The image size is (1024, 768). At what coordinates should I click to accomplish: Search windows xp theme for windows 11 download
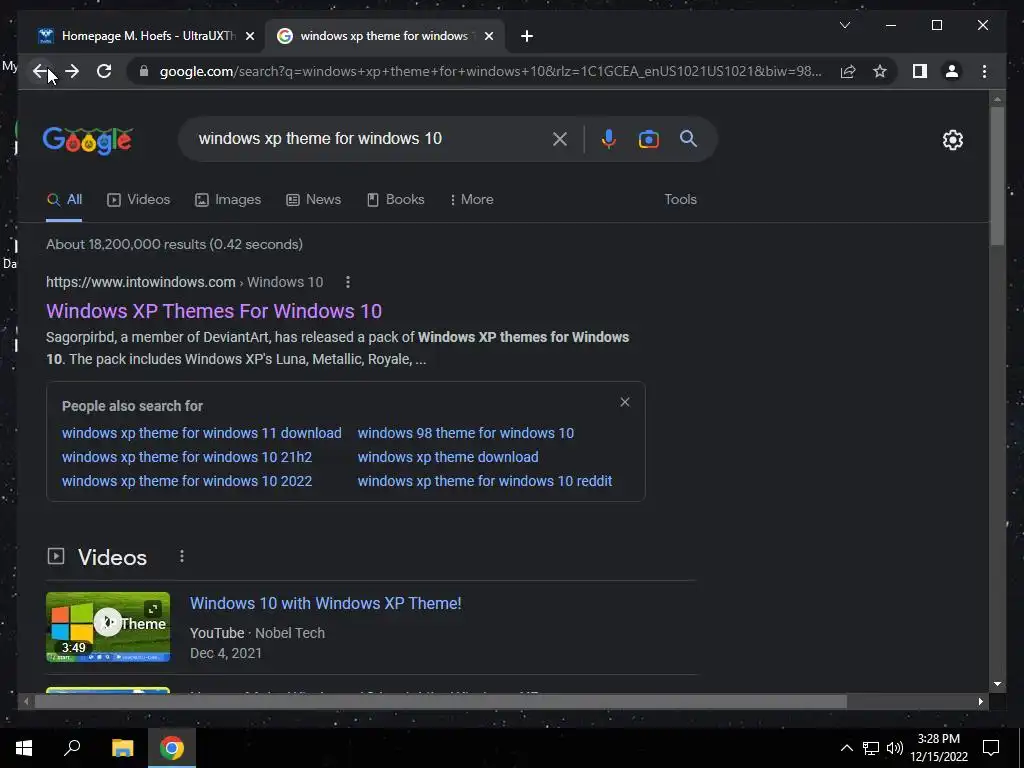pos(201,433)
